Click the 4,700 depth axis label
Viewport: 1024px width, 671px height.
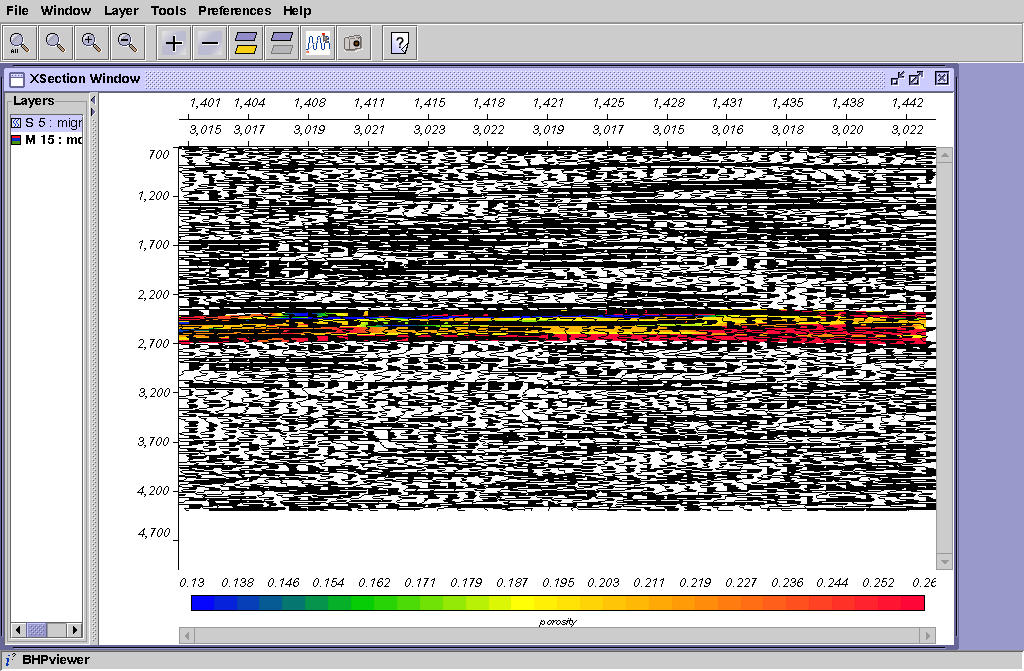[153, 532]
